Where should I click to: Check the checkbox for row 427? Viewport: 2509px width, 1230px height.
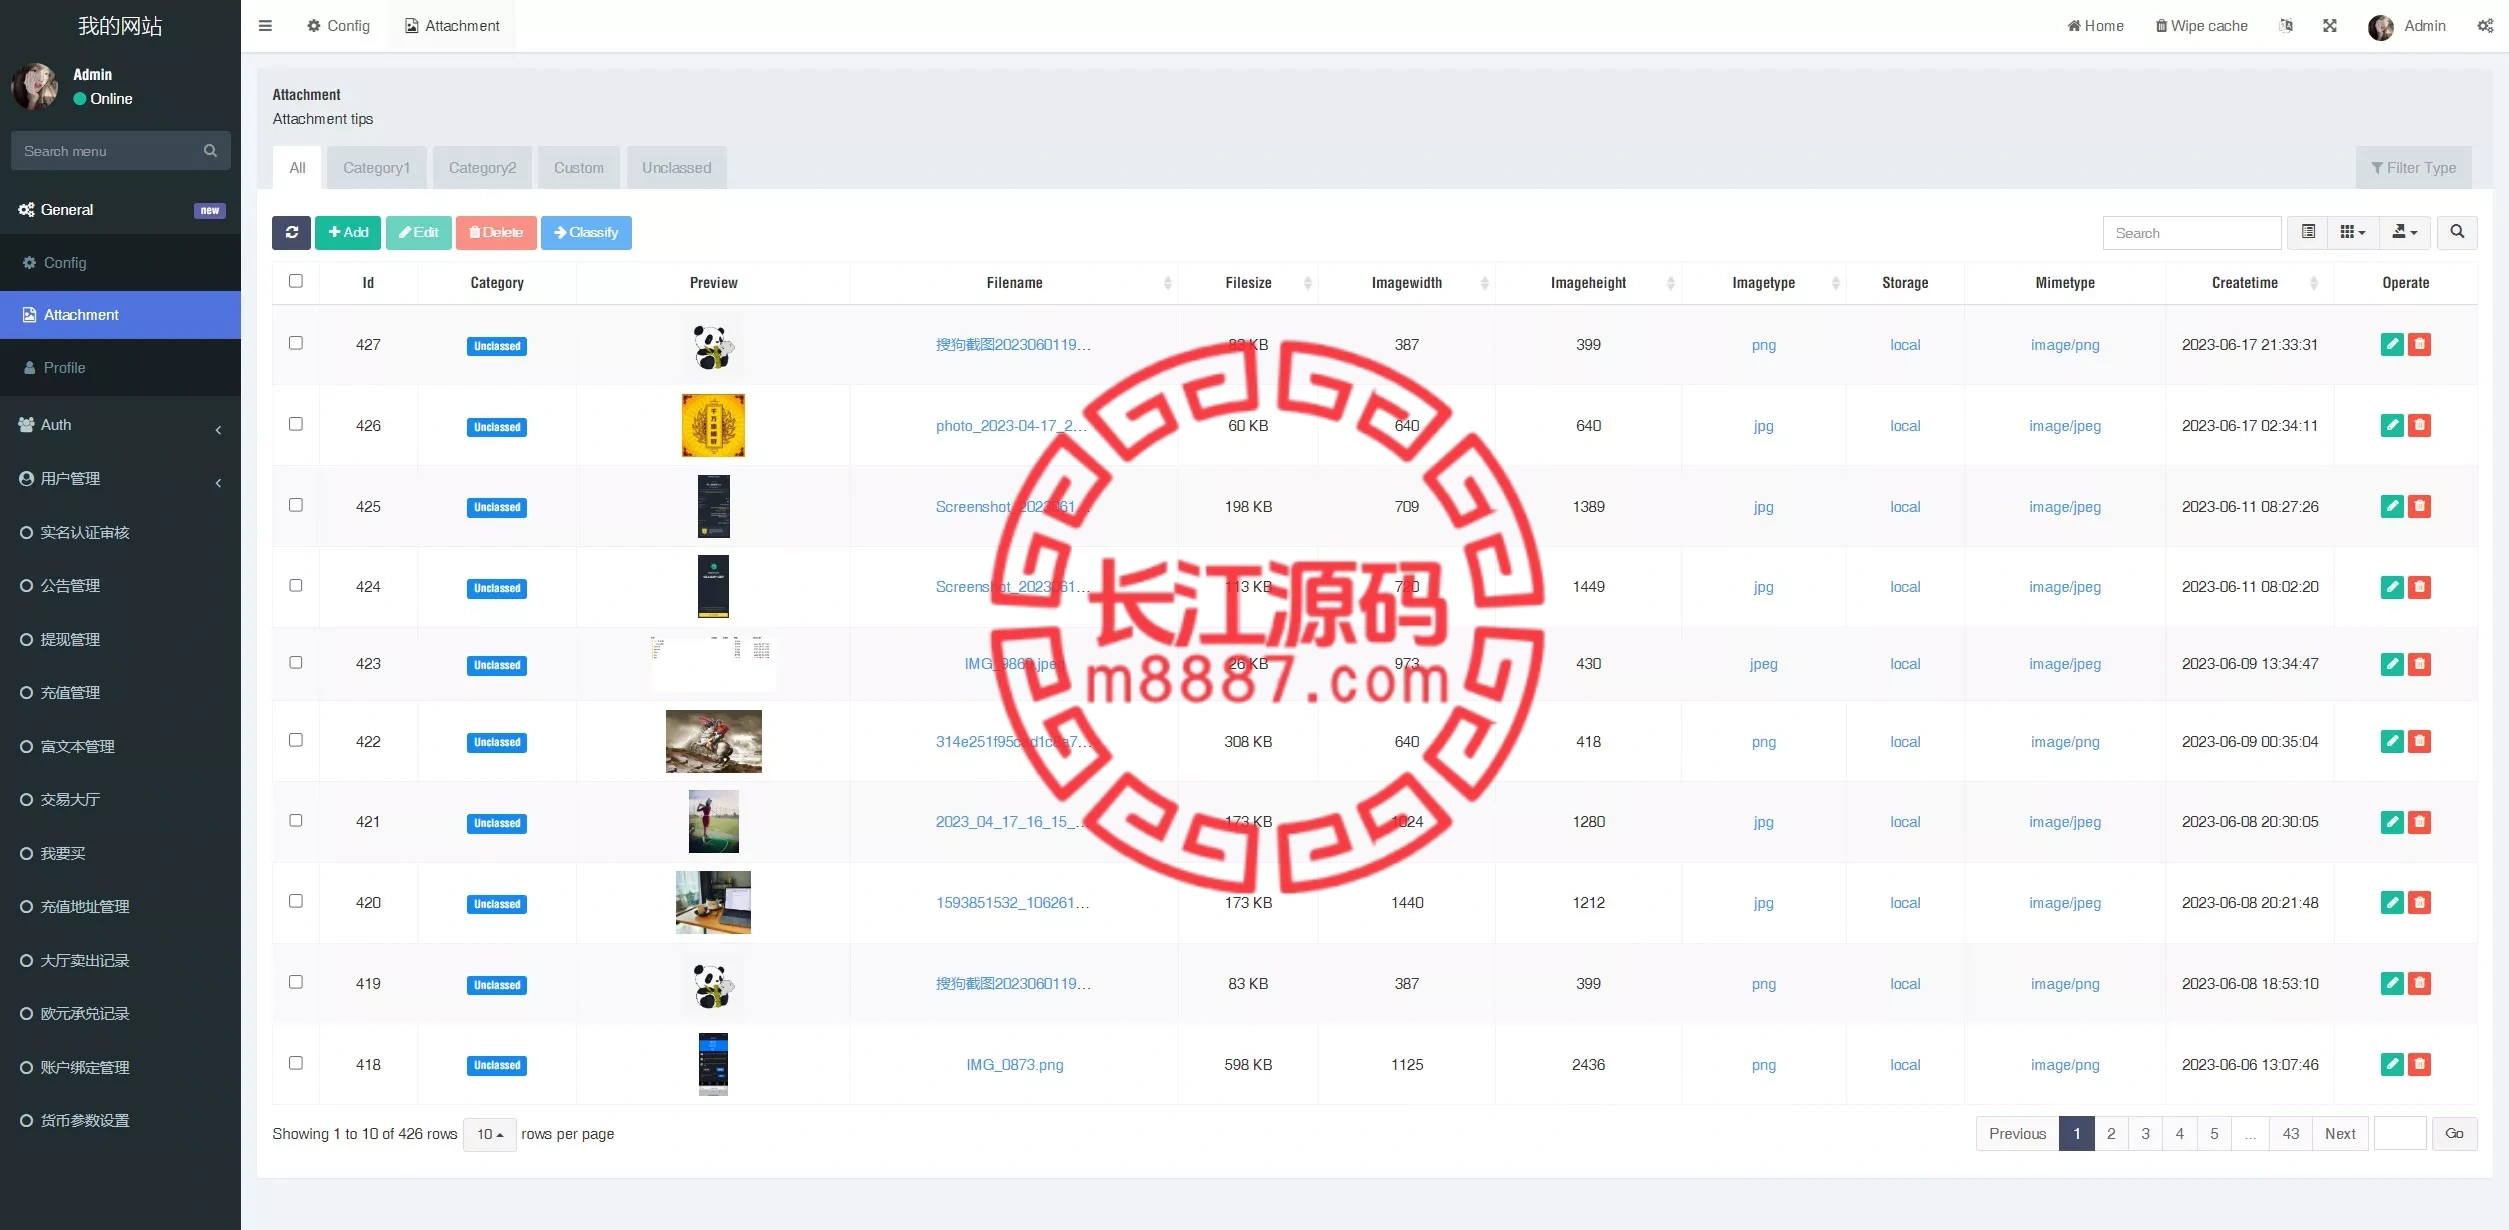click(296, 343)
